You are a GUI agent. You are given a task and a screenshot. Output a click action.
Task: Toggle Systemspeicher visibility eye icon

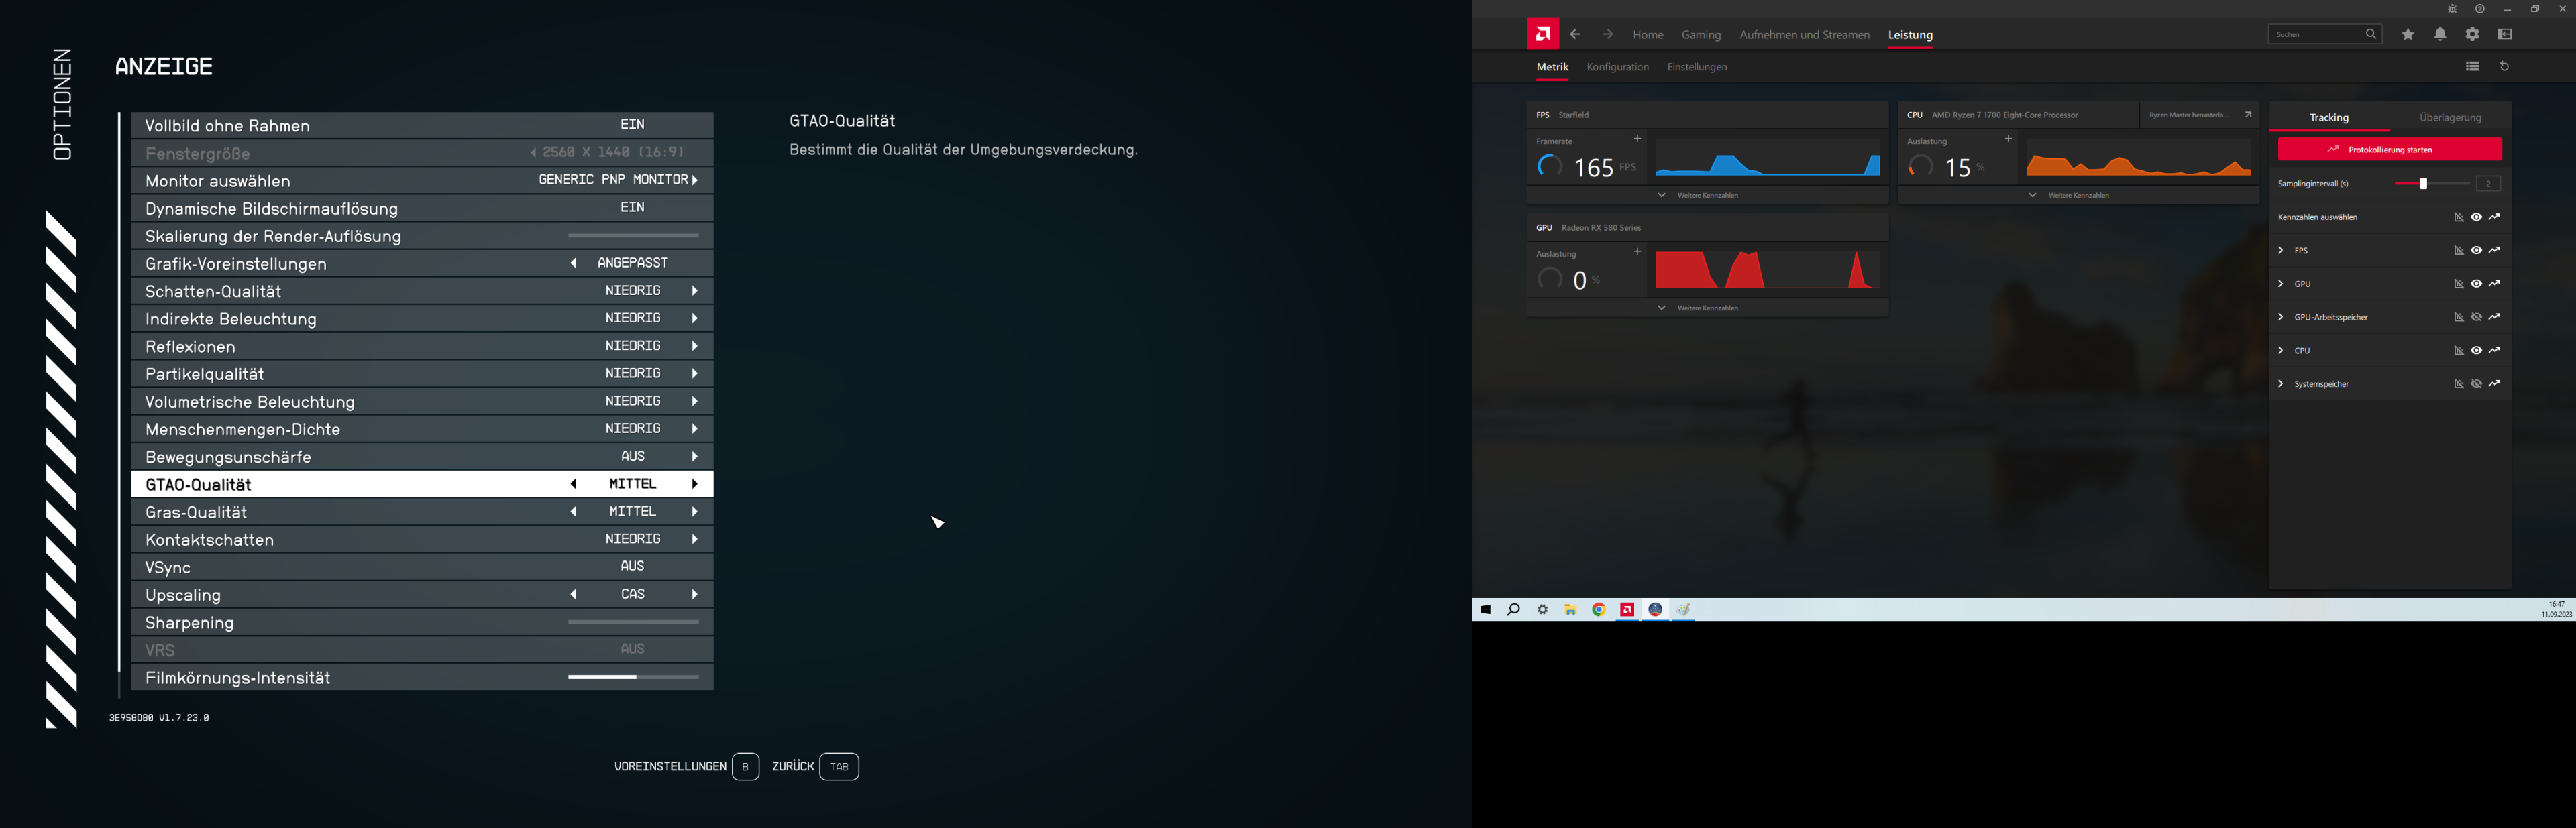2476,384
